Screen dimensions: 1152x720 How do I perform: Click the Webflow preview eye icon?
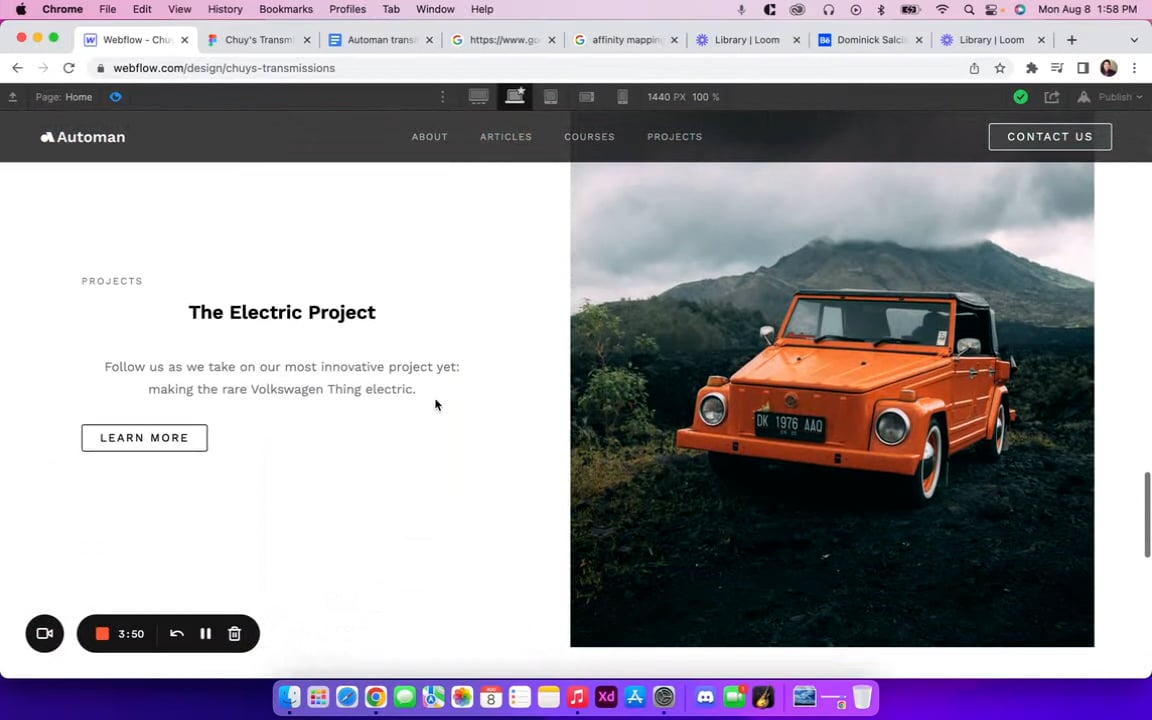[115, 97]
